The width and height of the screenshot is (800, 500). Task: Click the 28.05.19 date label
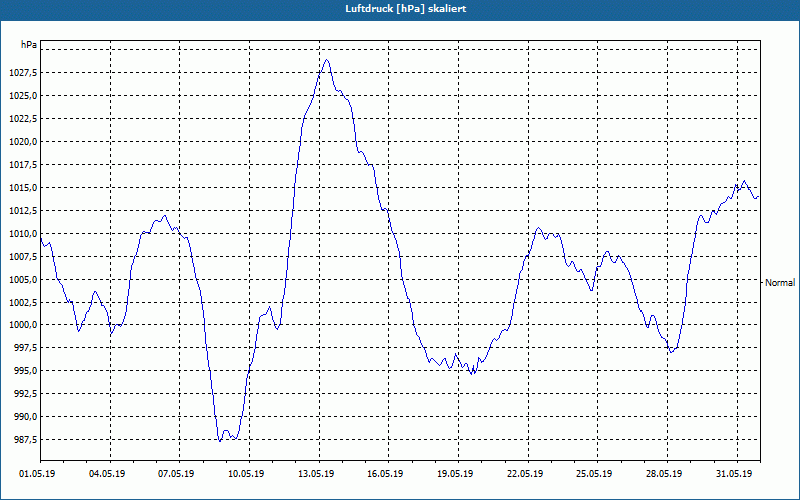pos(664,474)
